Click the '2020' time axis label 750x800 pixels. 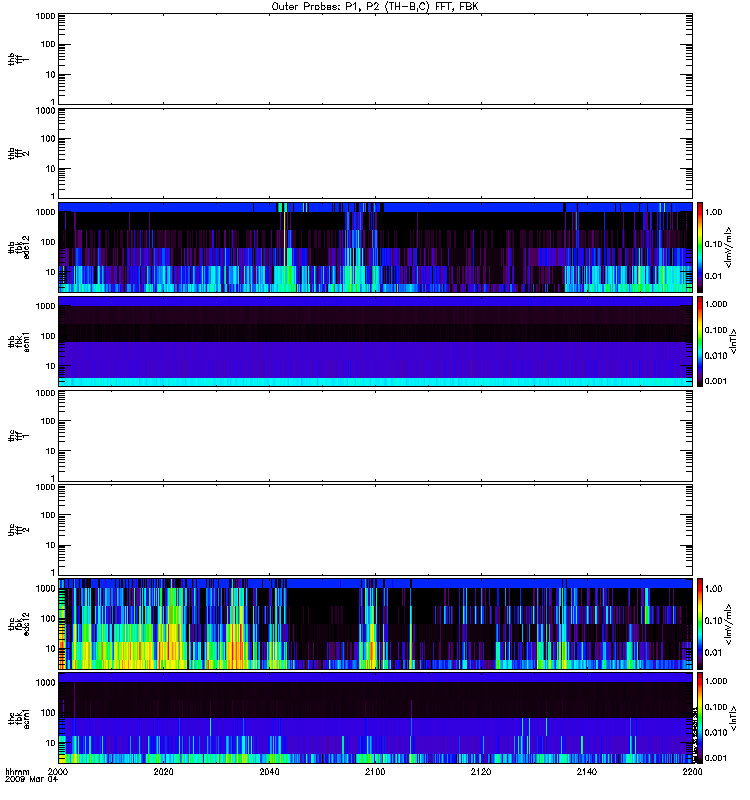[x=163, y=772]
